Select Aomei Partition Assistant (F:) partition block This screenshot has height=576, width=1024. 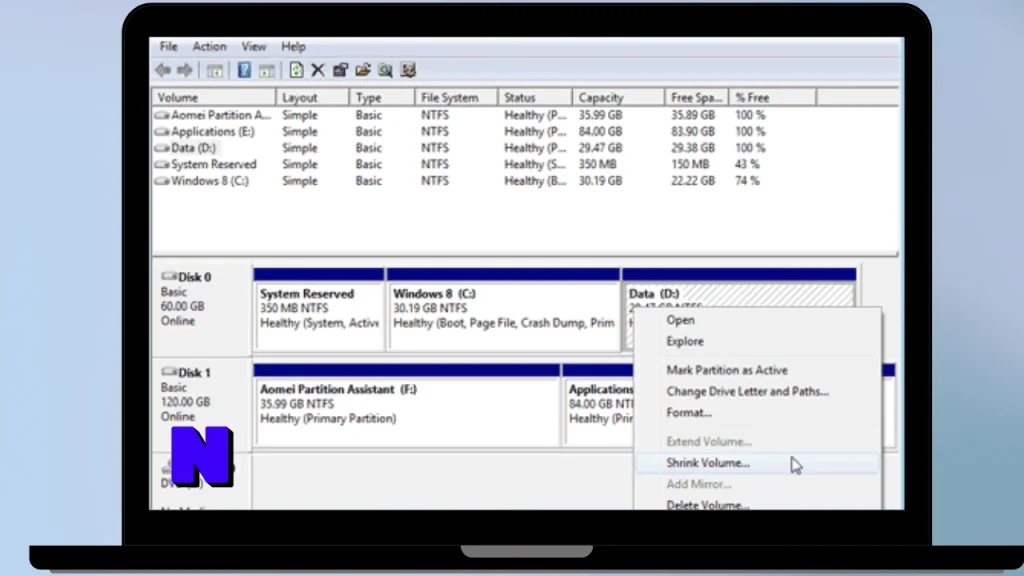(x=406, y=405)
